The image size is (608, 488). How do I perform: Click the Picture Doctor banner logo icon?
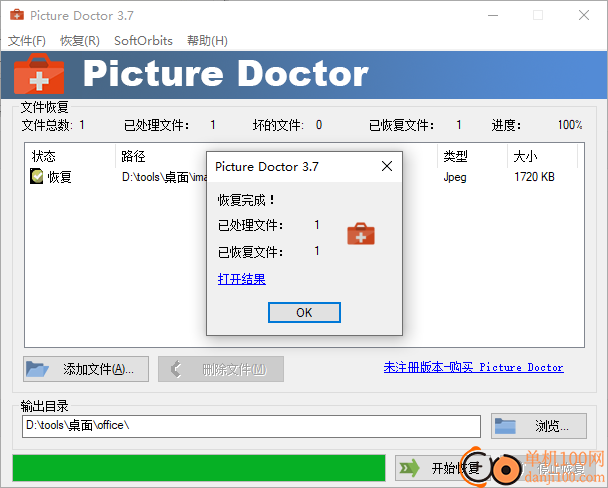click(x=39, y=74)
